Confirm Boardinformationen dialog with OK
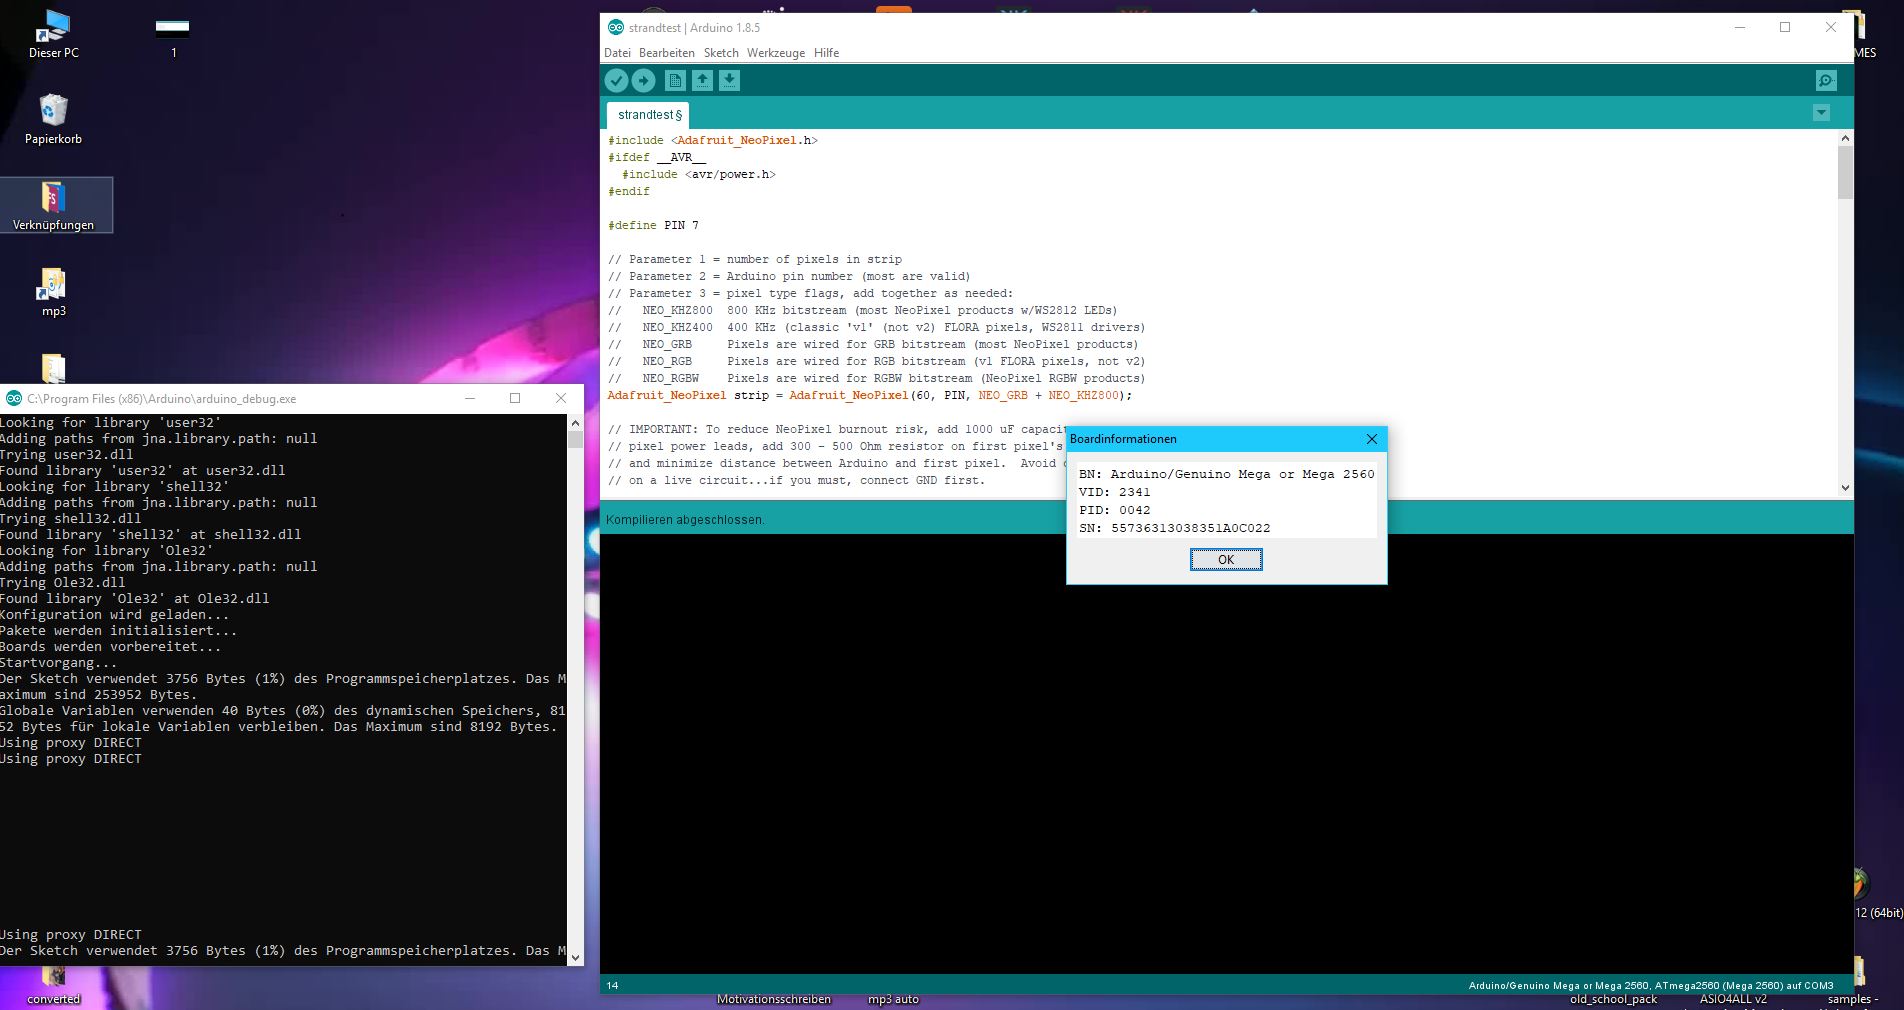Screen dimensions: 1904x1010 1226,560
